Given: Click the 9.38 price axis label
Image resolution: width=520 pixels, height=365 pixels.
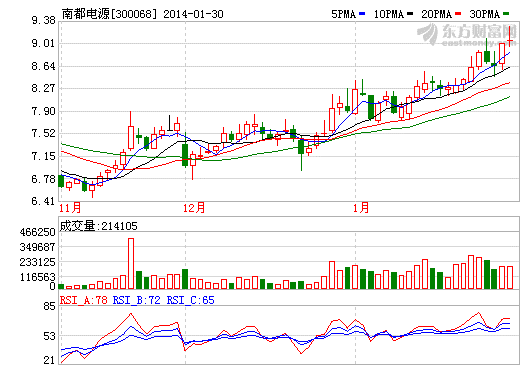Looking at the screenshot, I should pyautogui.click(x=43, y=21).
